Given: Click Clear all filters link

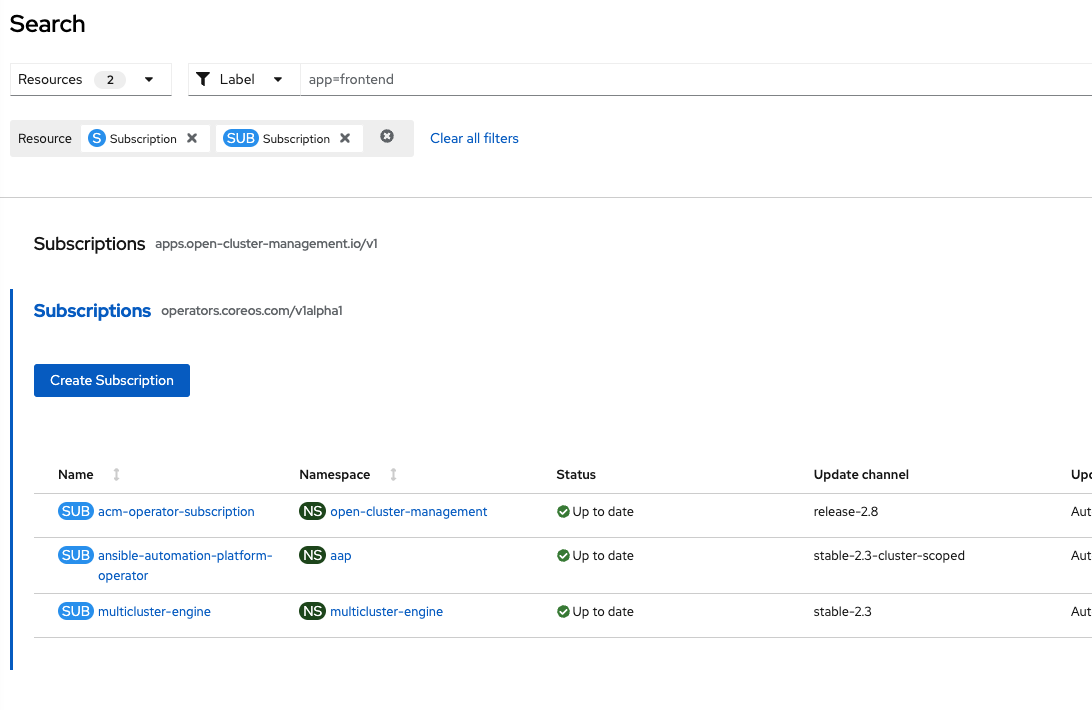Looking at the screenshot, I should 474,139.
